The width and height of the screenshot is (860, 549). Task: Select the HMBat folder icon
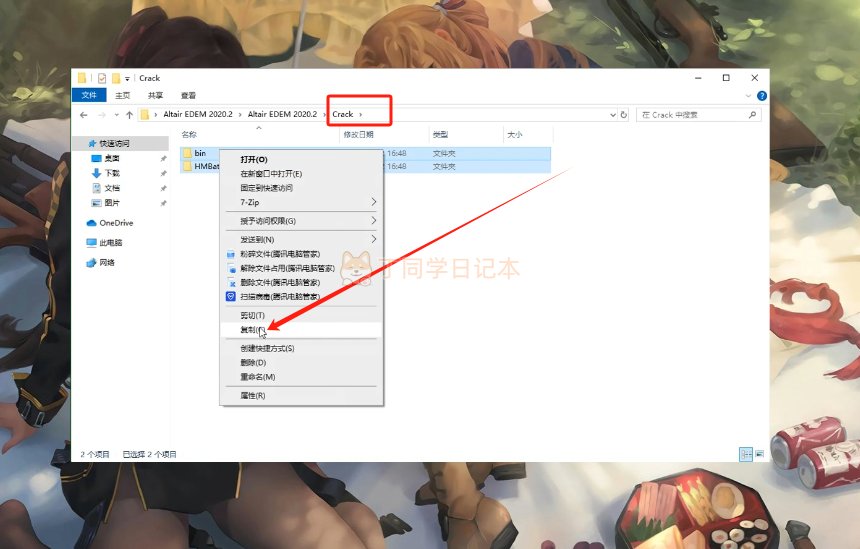(188, 166)
